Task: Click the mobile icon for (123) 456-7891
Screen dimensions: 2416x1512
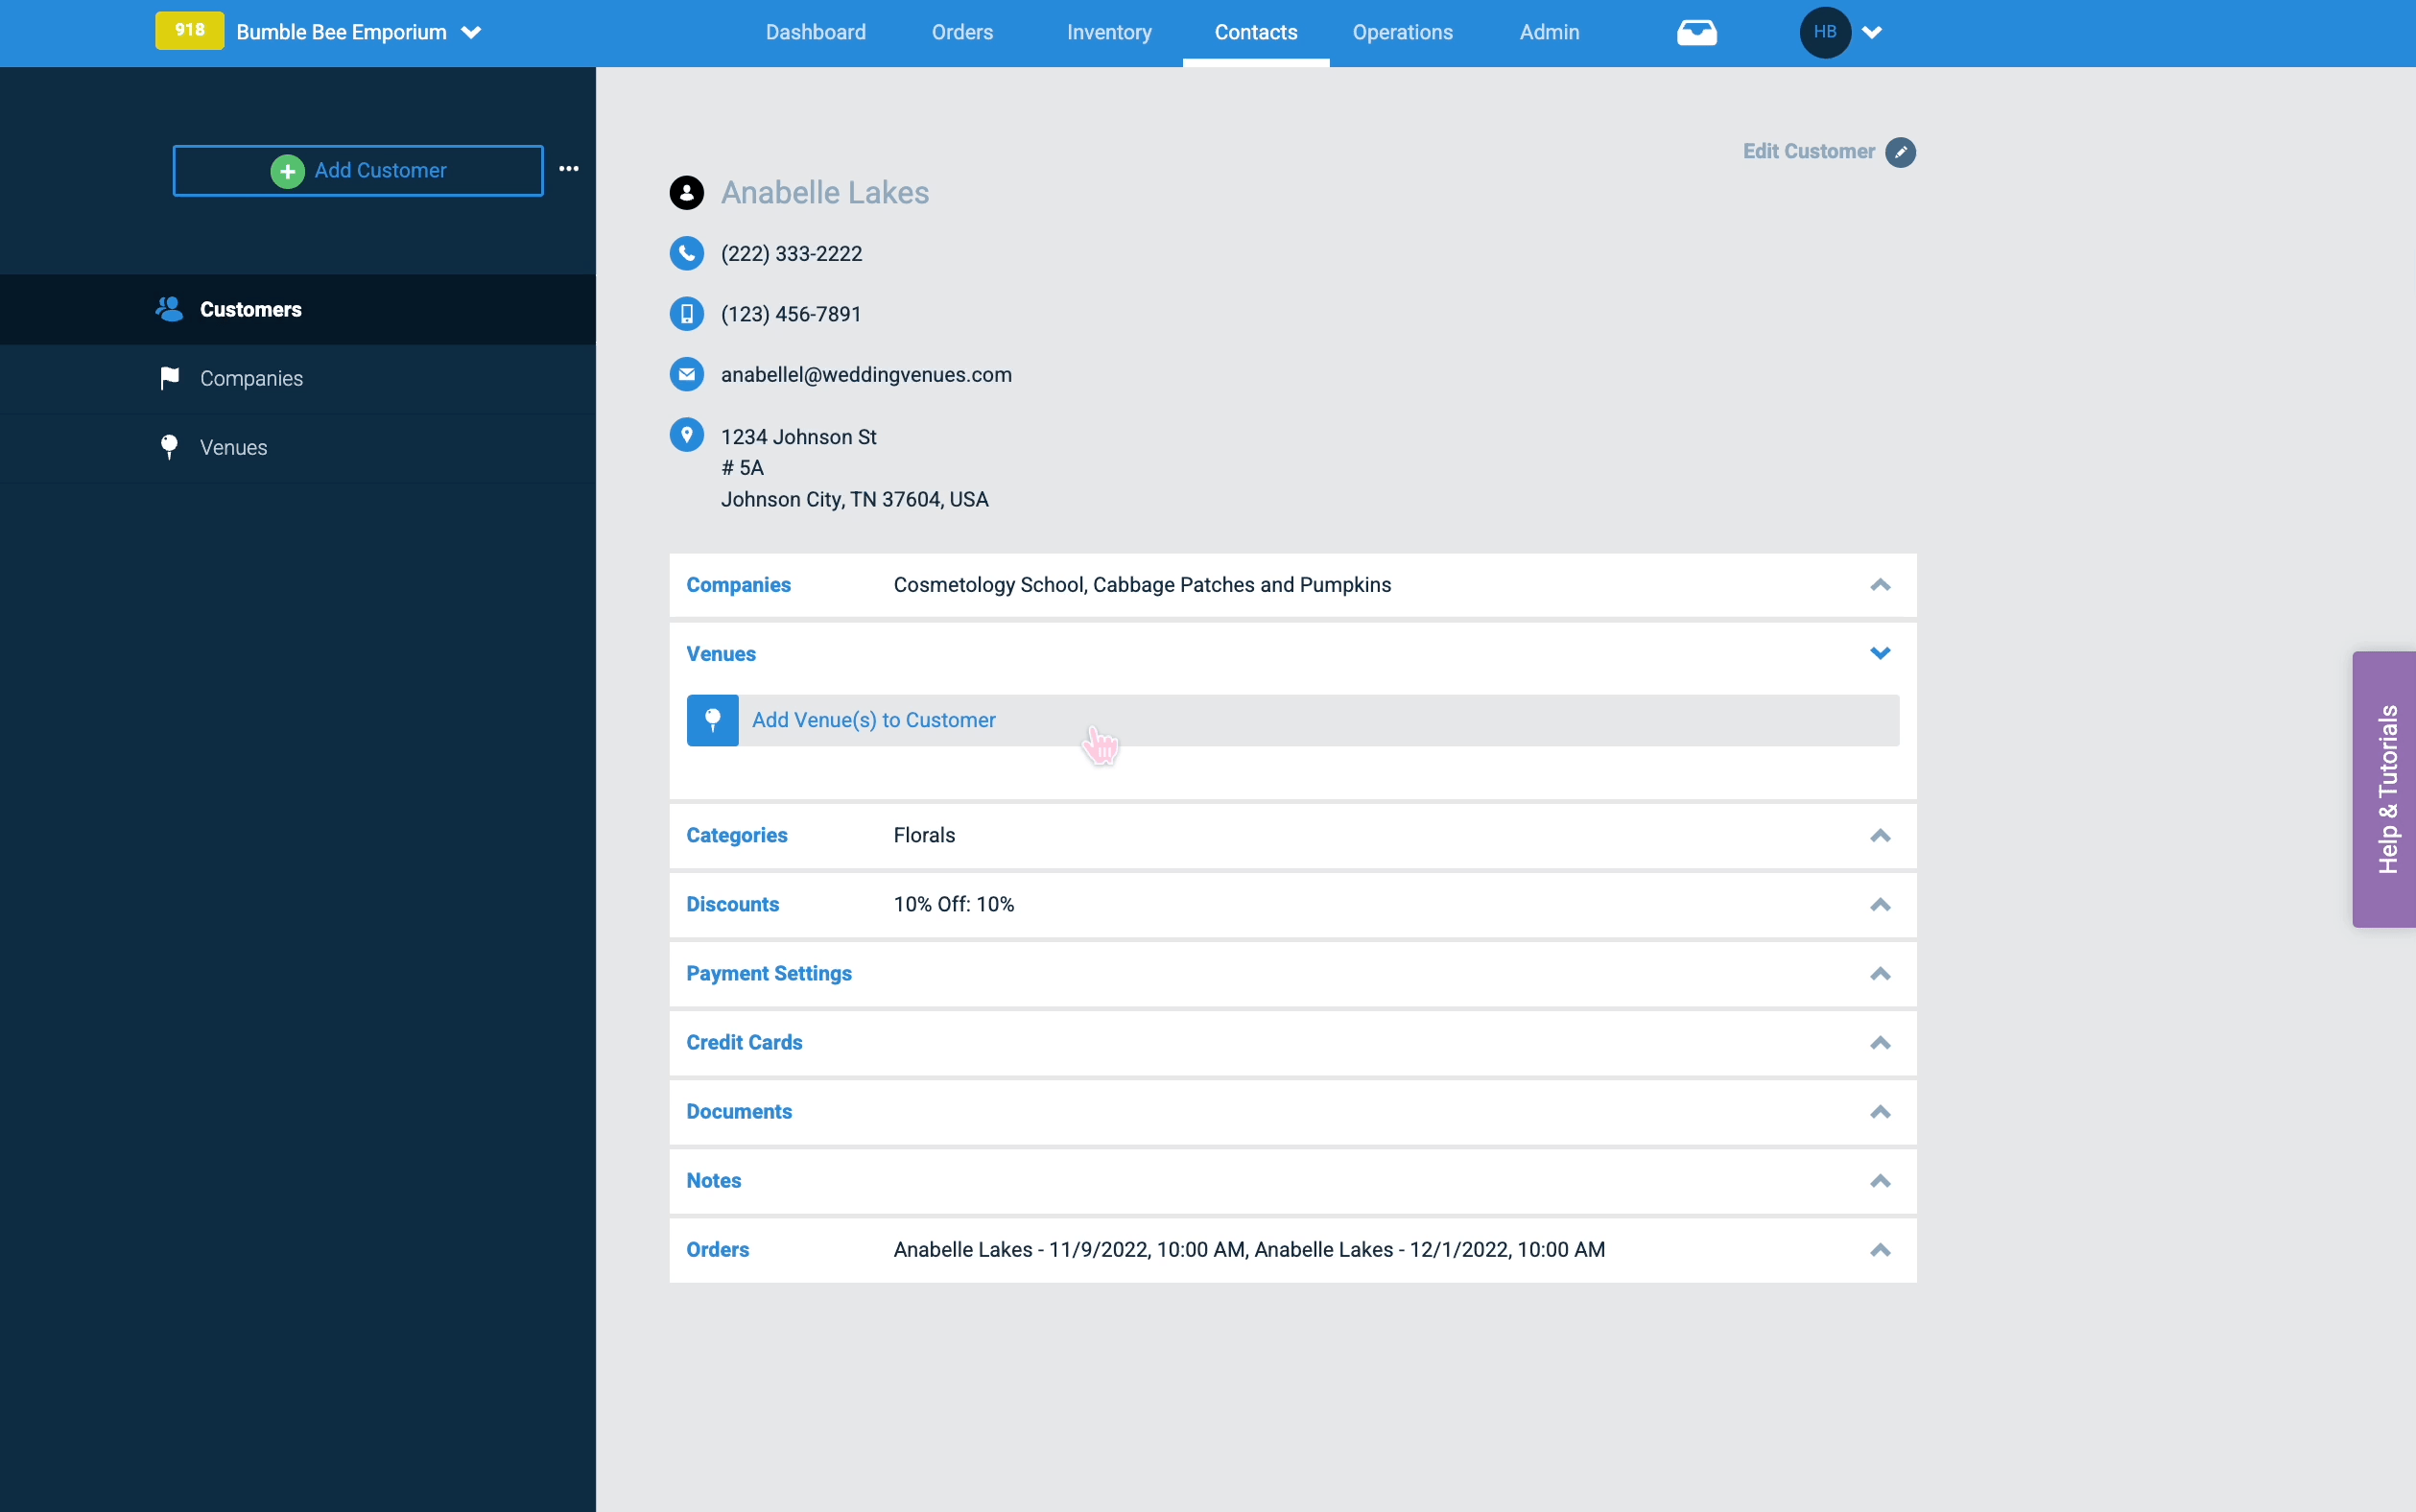Action: pyautogui.click(x=687, y=314)
